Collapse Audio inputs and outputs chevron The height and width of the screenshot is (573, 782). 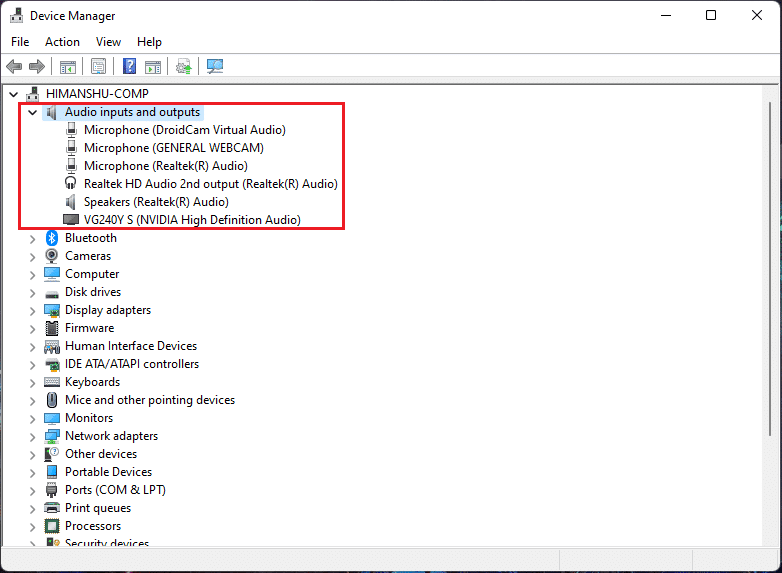[x=32, y=112]
